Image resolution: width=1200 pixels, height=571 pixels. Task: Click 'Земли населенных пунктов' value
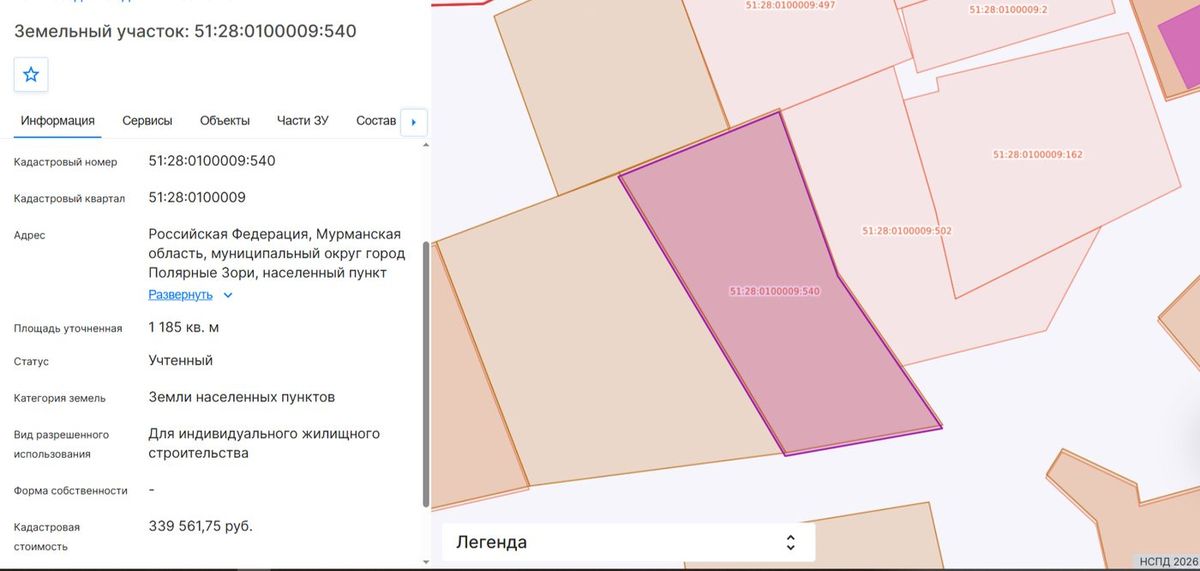[x=242, y=397]
